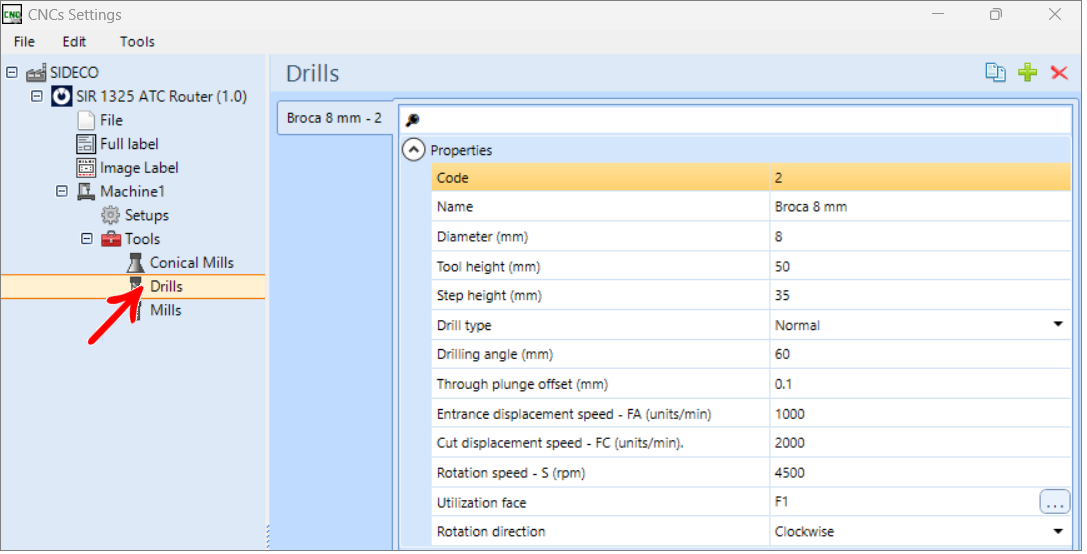Open the File menu
This screenshot has width=1087, height=554.
pos(24,42)
